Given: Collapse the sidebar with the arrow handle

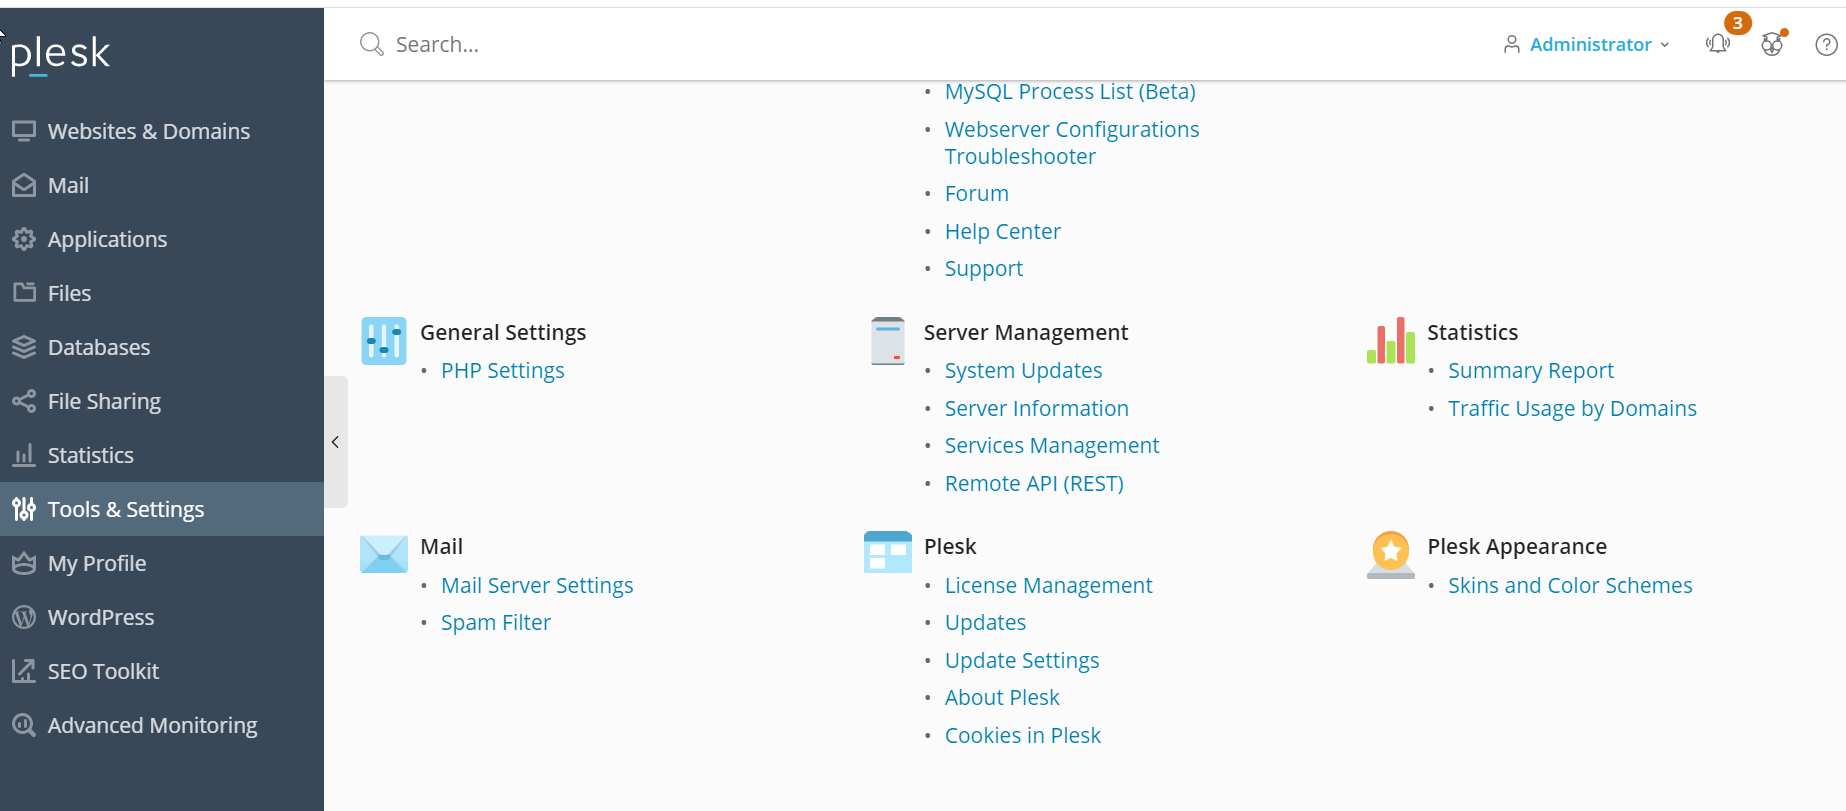Looking at the screenshot, I should (336, 442).
